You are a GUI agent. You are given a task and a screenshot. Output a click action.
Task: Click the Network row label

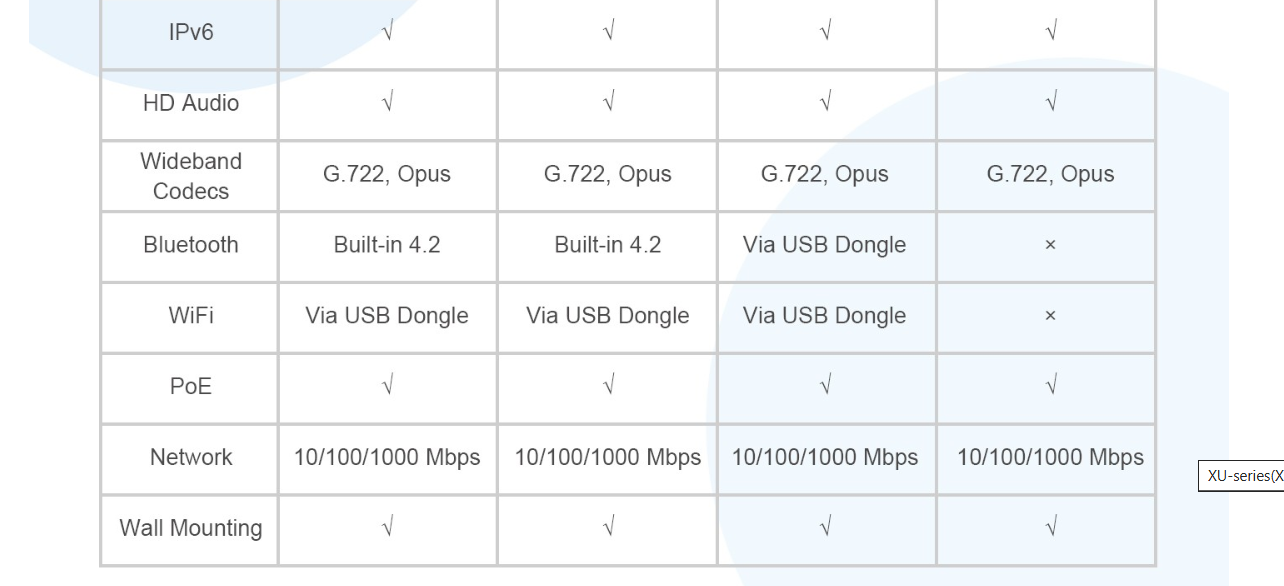click(x=190, y=457)
